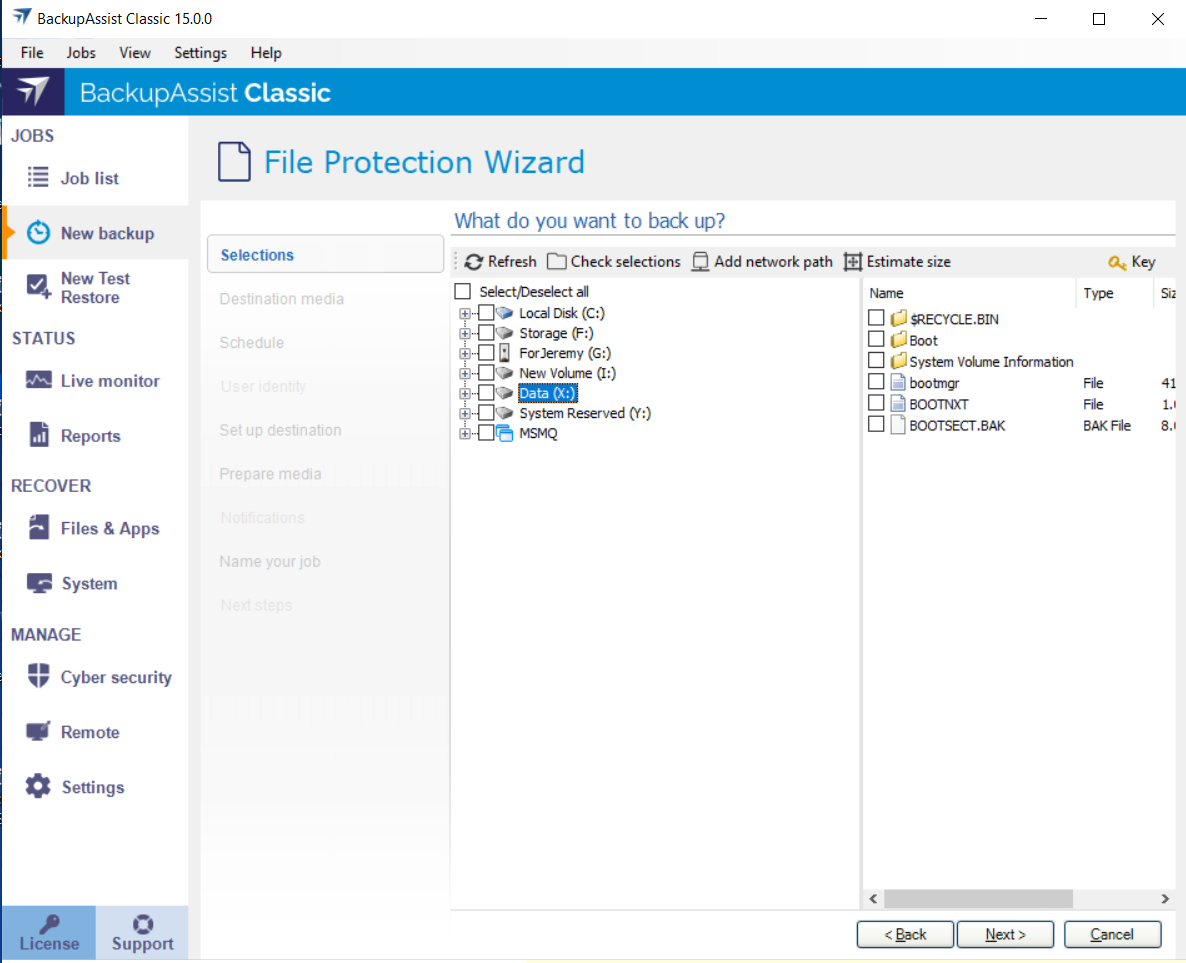
Task: Enable the bootmgr file checkbox
Action: pos(876,383)
